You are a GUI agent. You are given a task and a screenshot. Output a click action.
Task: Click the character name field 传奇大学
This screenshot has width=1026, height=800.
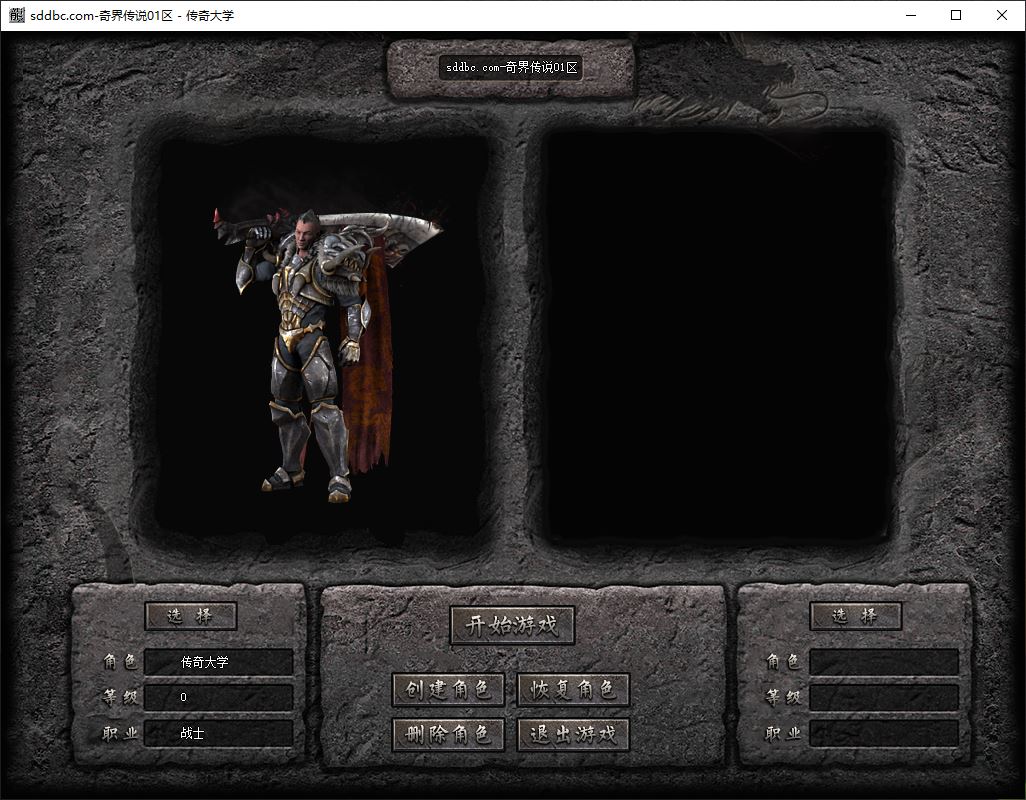[x=218, y=662]
